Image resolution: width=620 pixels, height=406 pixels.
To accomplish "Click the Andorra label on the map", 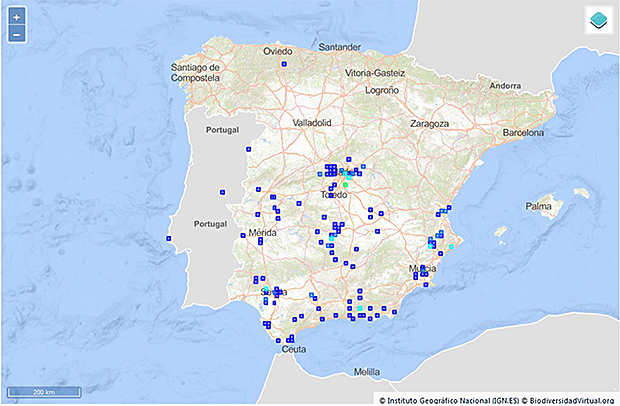I will (505, 86).
